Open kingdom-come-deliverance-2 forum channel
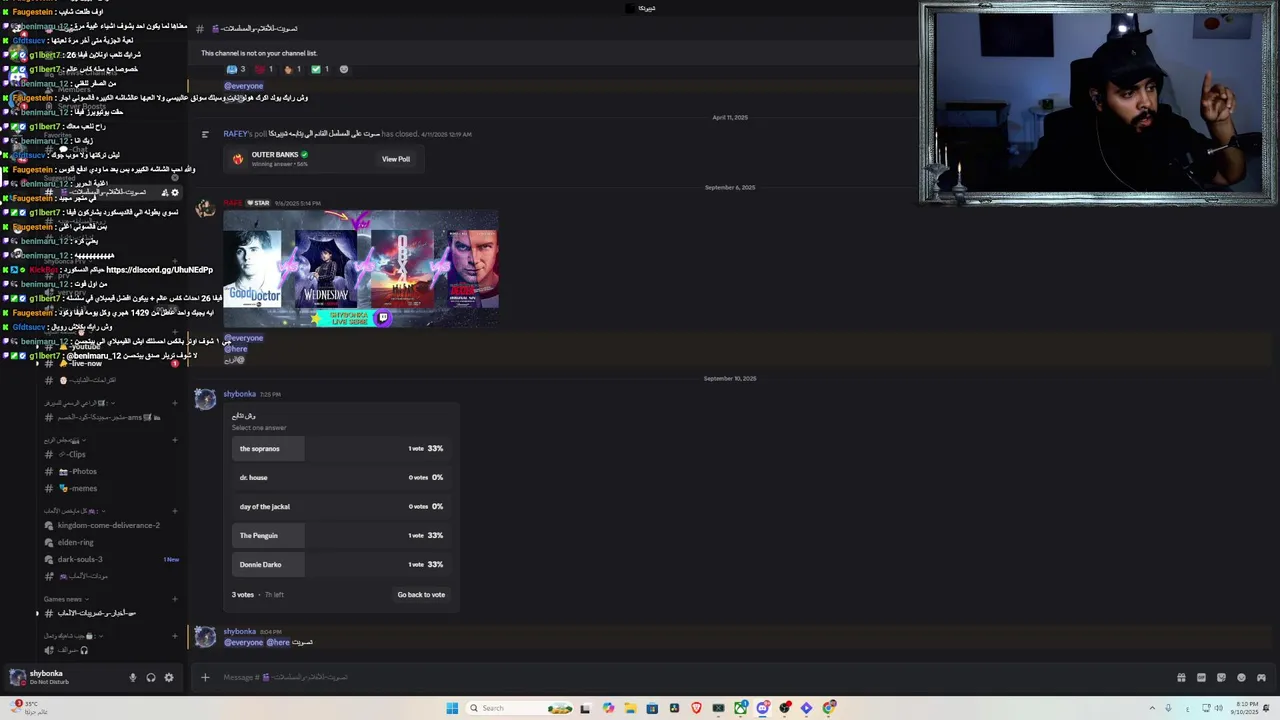 [x=110, y=525]
